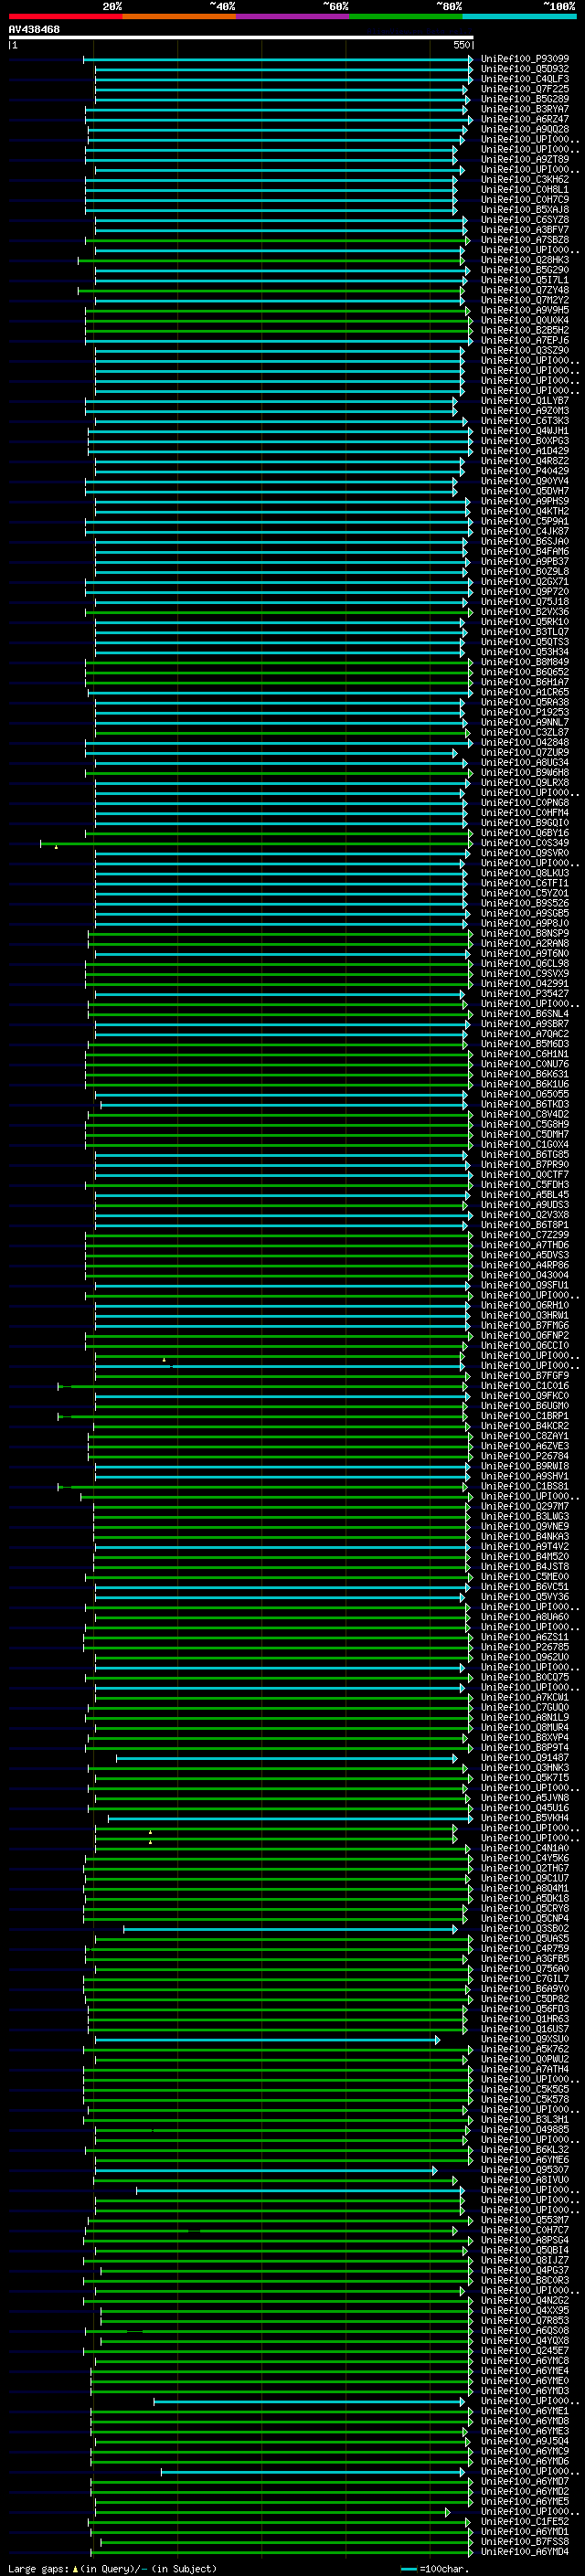Select the UniRef100_B5VKH4 label
The height and width of the screenshot is (2576, 585).
525,1818
